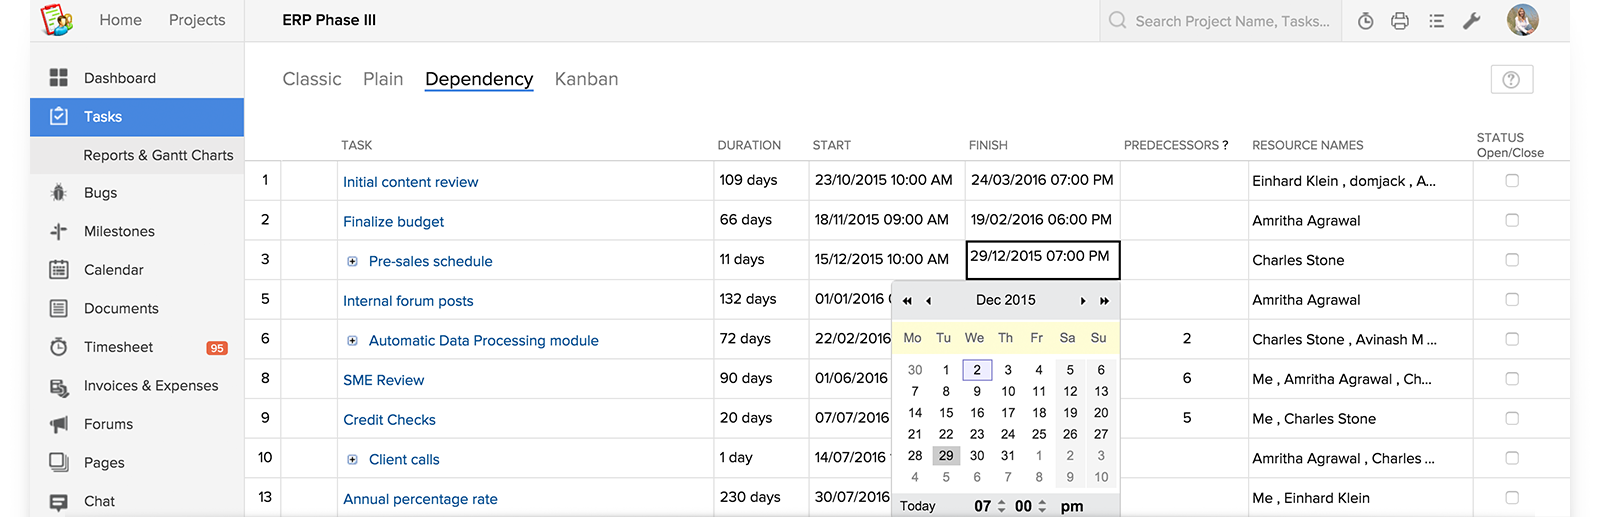The height and width of the screenshot is (517, 1600).
Task: Open the help question mark icon
Action: [1511, 80]
